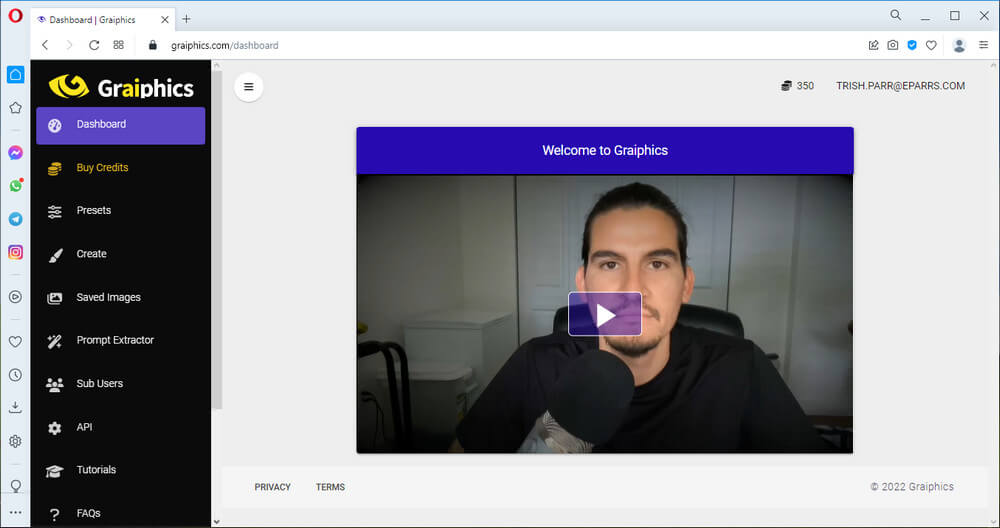Open the Dashboard sidebar item
This screenshot has width=1000, height=528.
coord(121,125)
